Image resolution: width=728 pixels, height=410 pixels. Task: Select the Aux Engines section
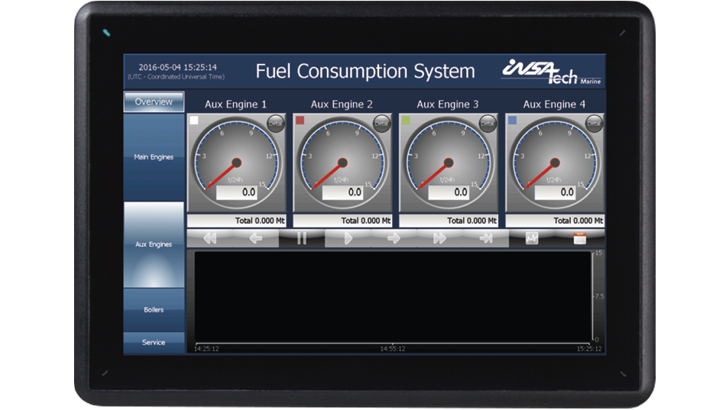click(x=154, y=244)
